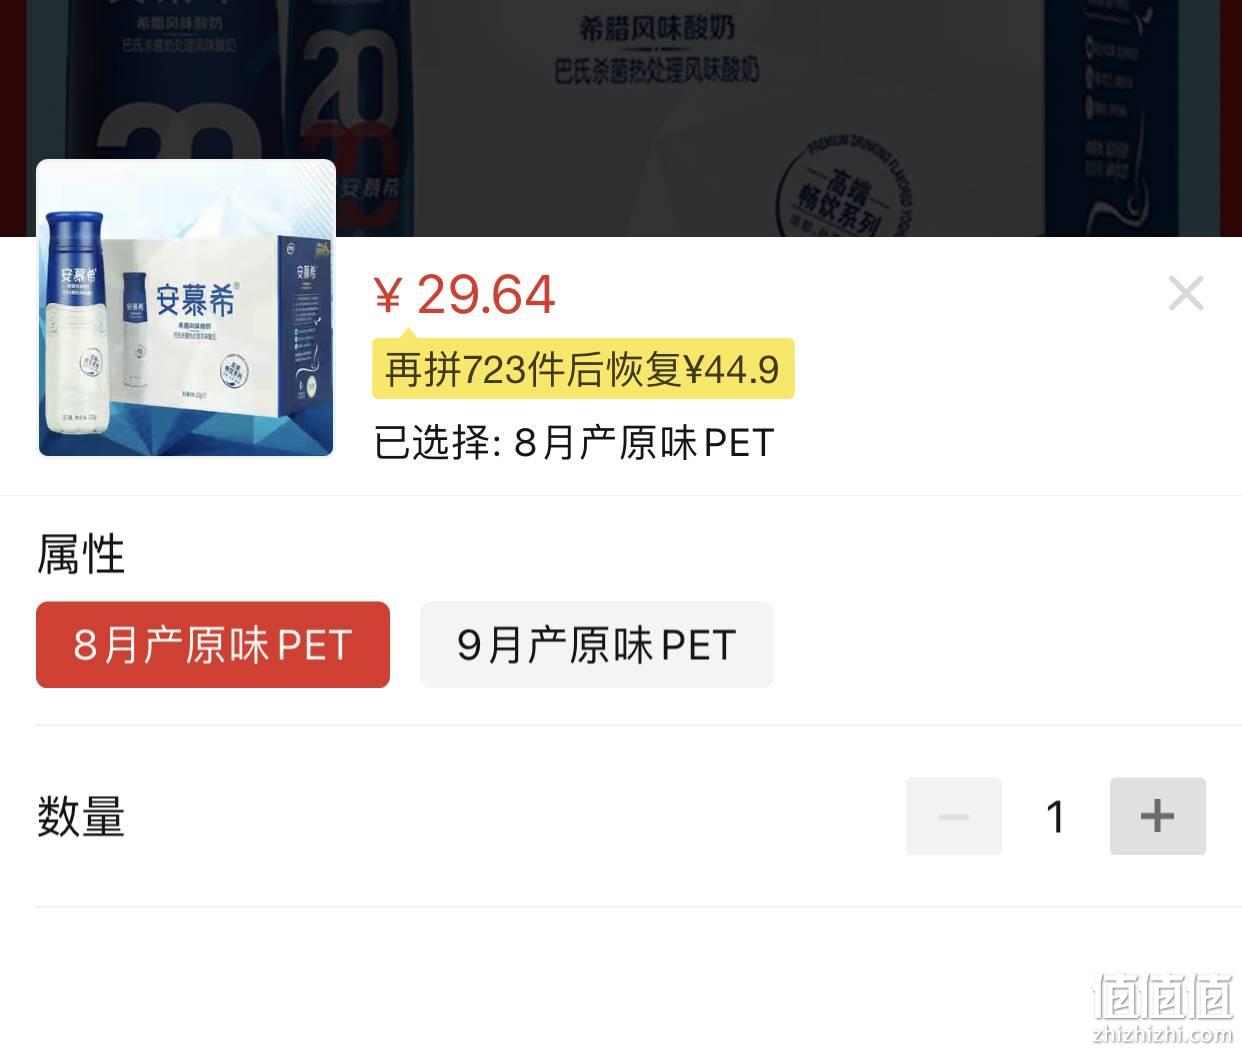Tap the large 20 number on background carton

click(343, 90)
